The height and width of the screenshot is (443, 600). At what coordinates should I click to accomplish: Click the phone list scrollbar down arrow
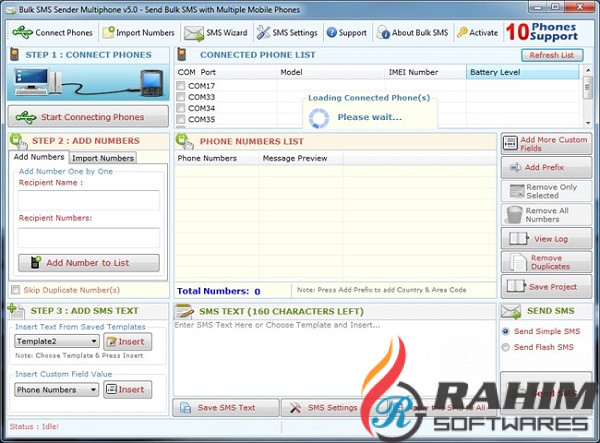click(587, 123)
